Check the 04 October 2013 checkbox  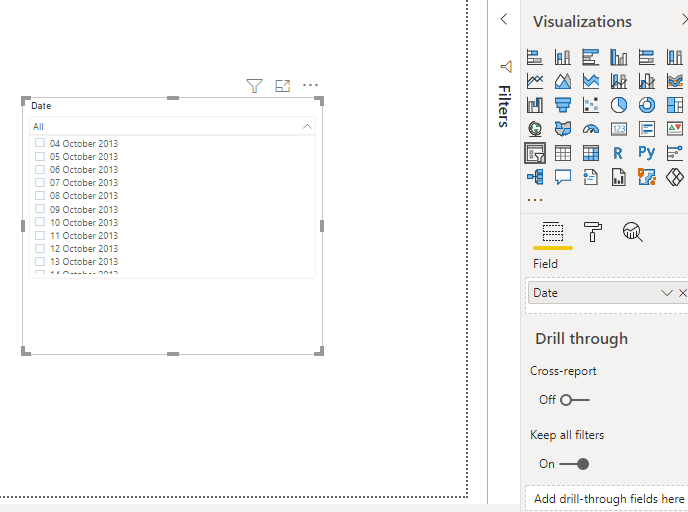(40, 143)
